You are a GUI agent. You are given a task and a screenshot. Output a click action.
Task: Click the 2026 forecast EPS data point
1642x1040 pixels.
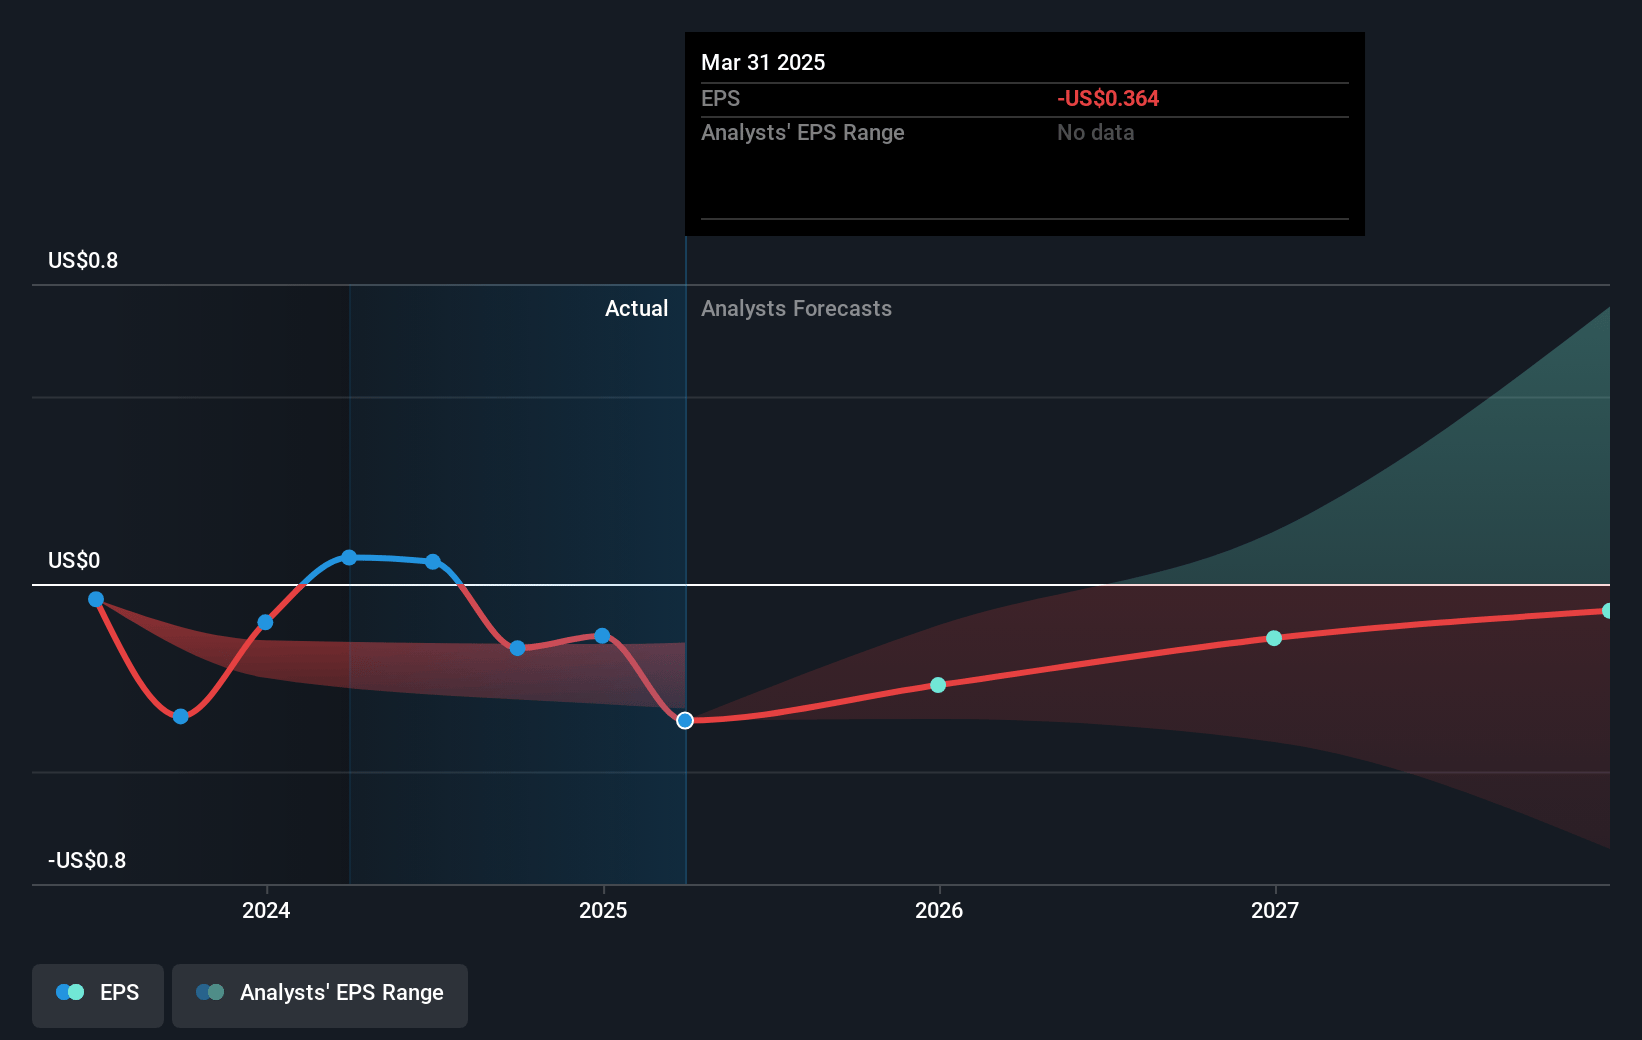coord(938,685)
